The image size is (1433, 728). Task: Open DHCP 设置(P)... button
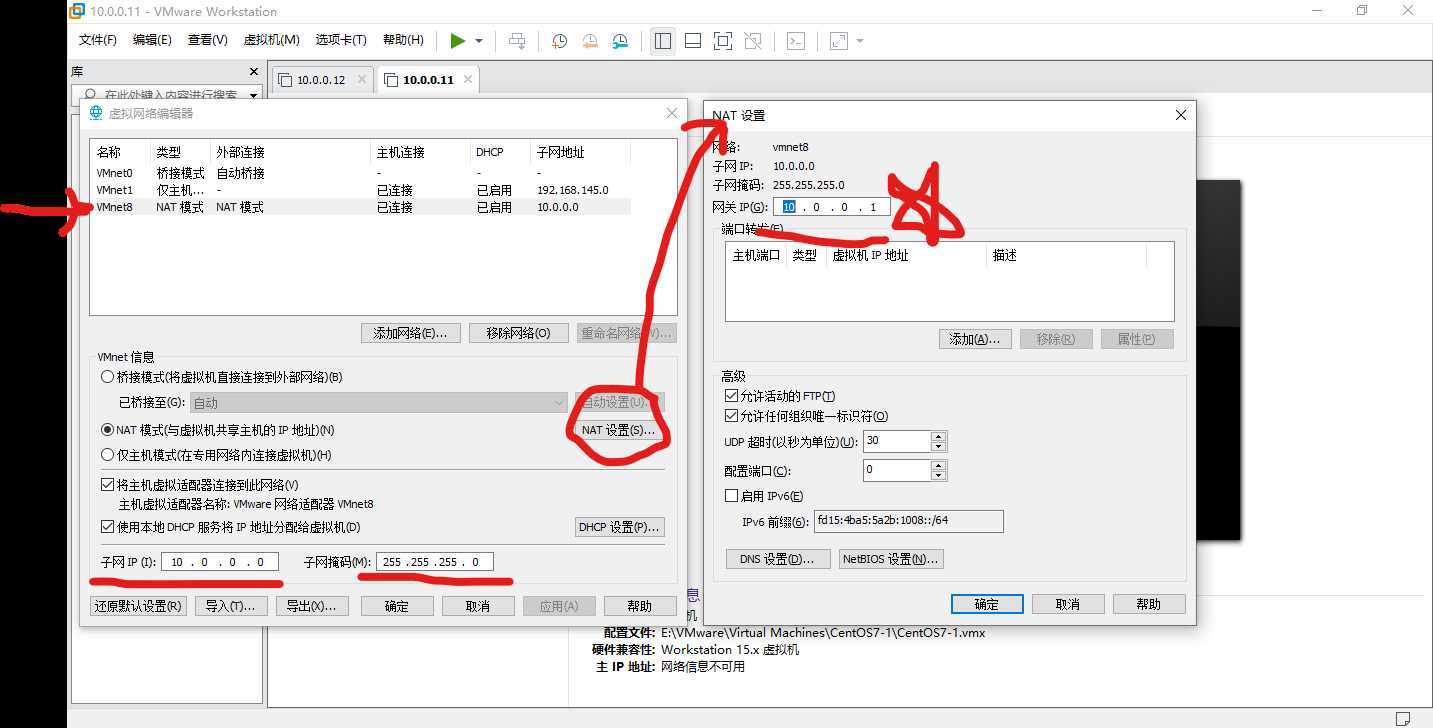[x=620, y=527]
